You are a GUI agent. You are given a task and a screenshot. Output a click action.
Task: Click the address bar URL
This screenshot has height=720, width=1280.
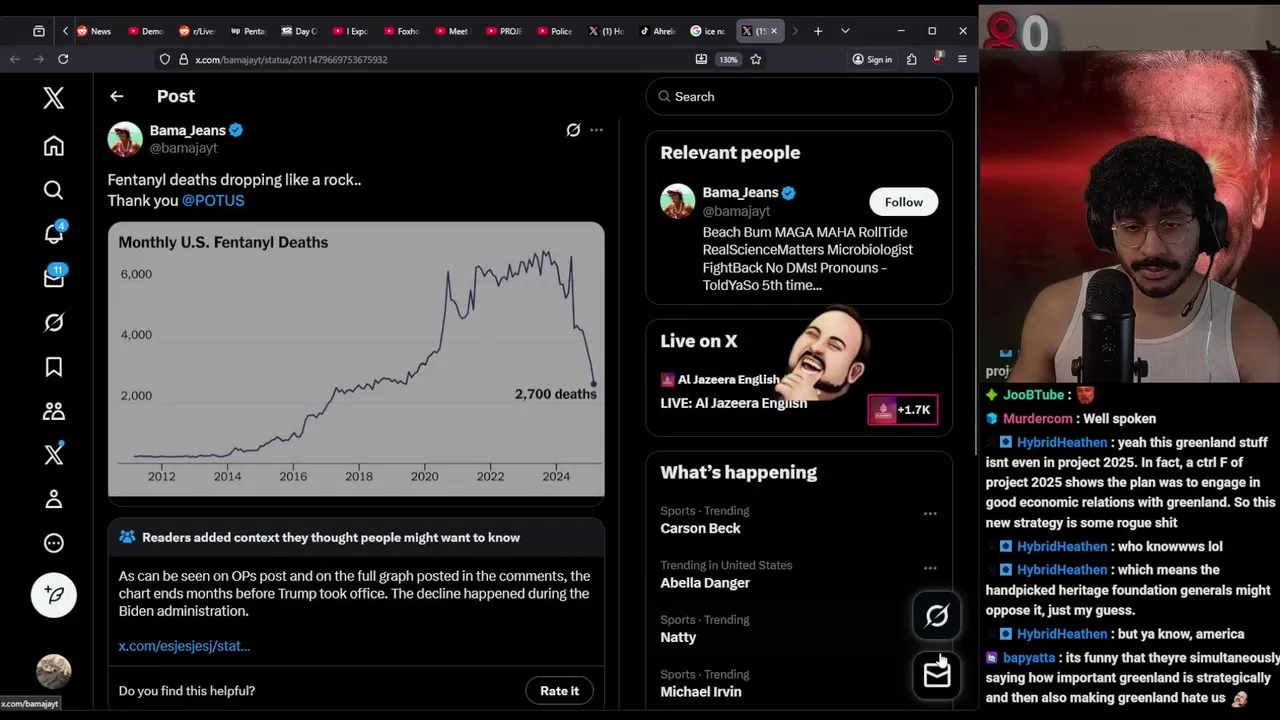click(x=291, y=60)
